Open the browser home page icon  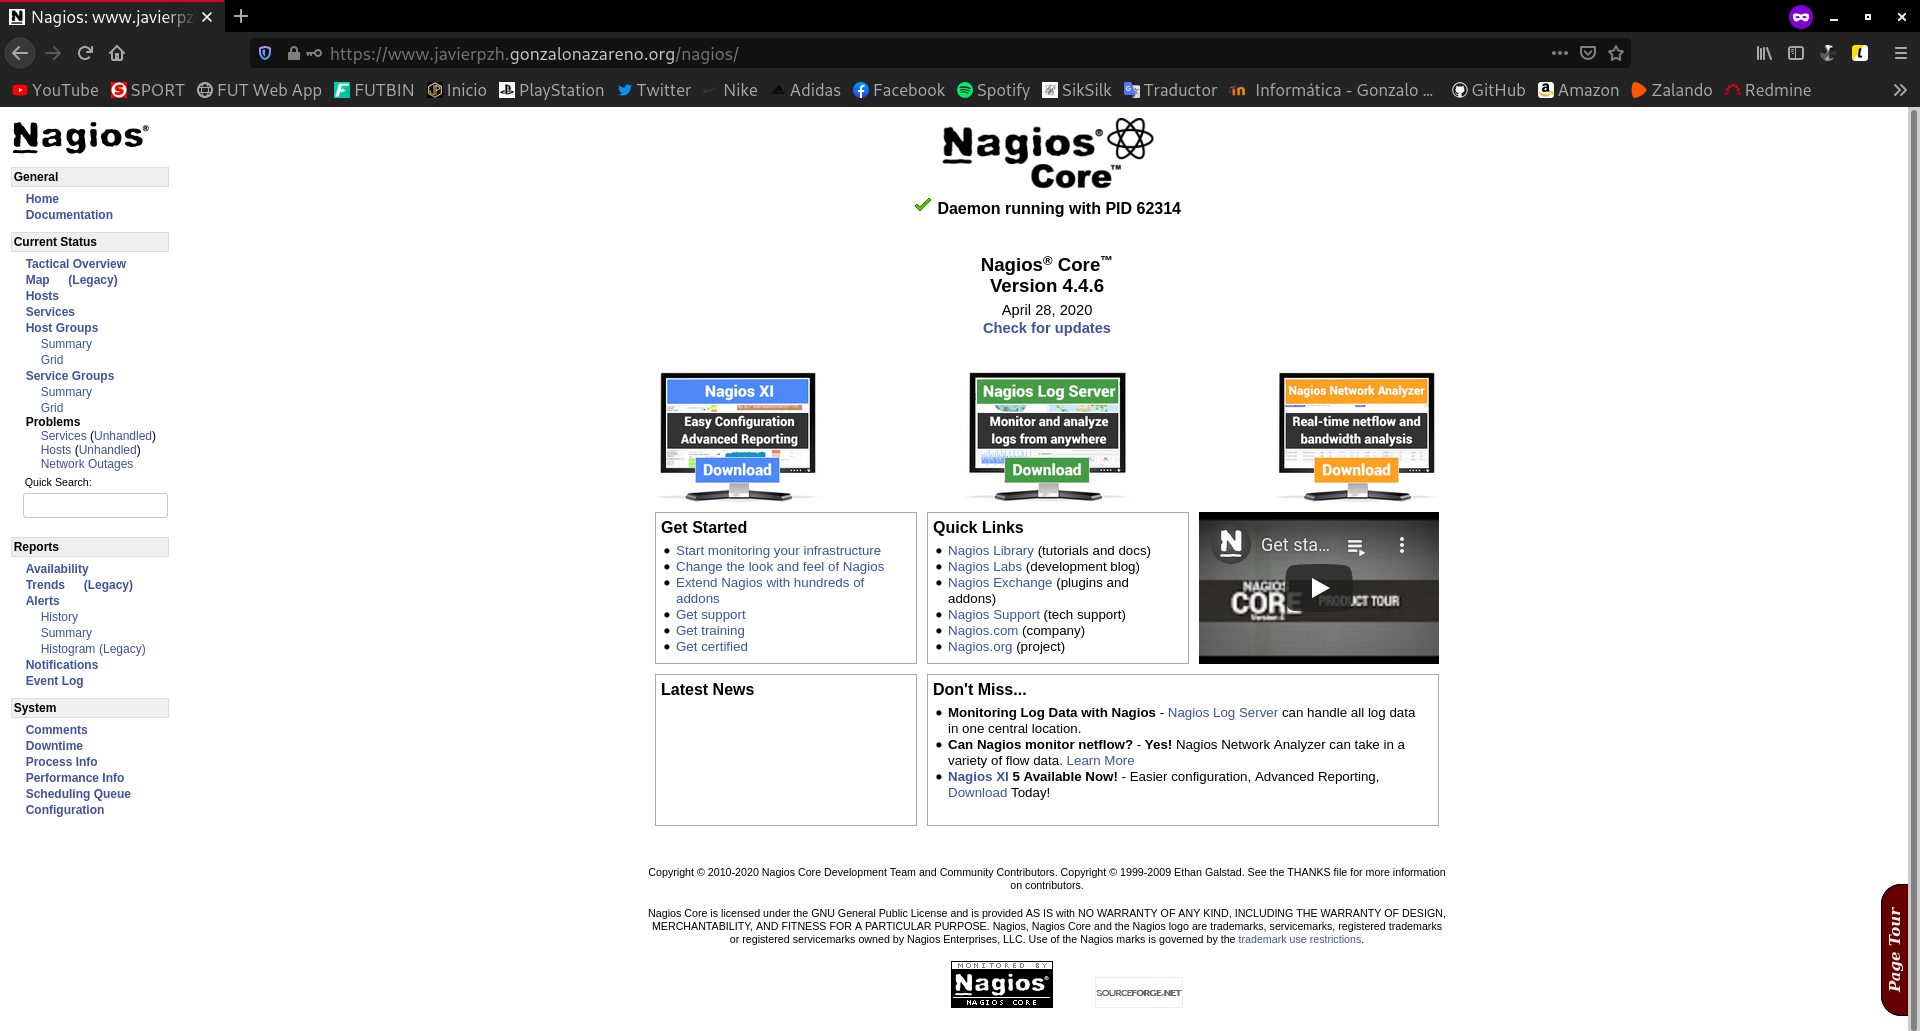pyautogui.click(x=117, y=53)
